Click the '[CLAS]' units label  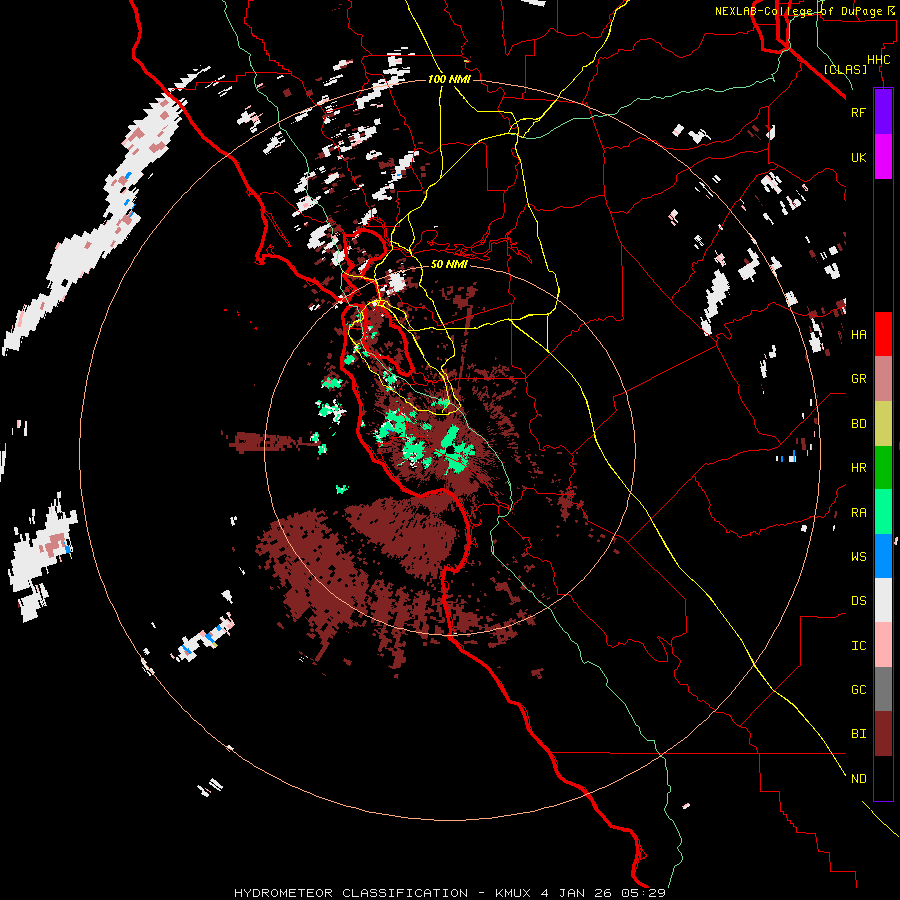point(845,69)
